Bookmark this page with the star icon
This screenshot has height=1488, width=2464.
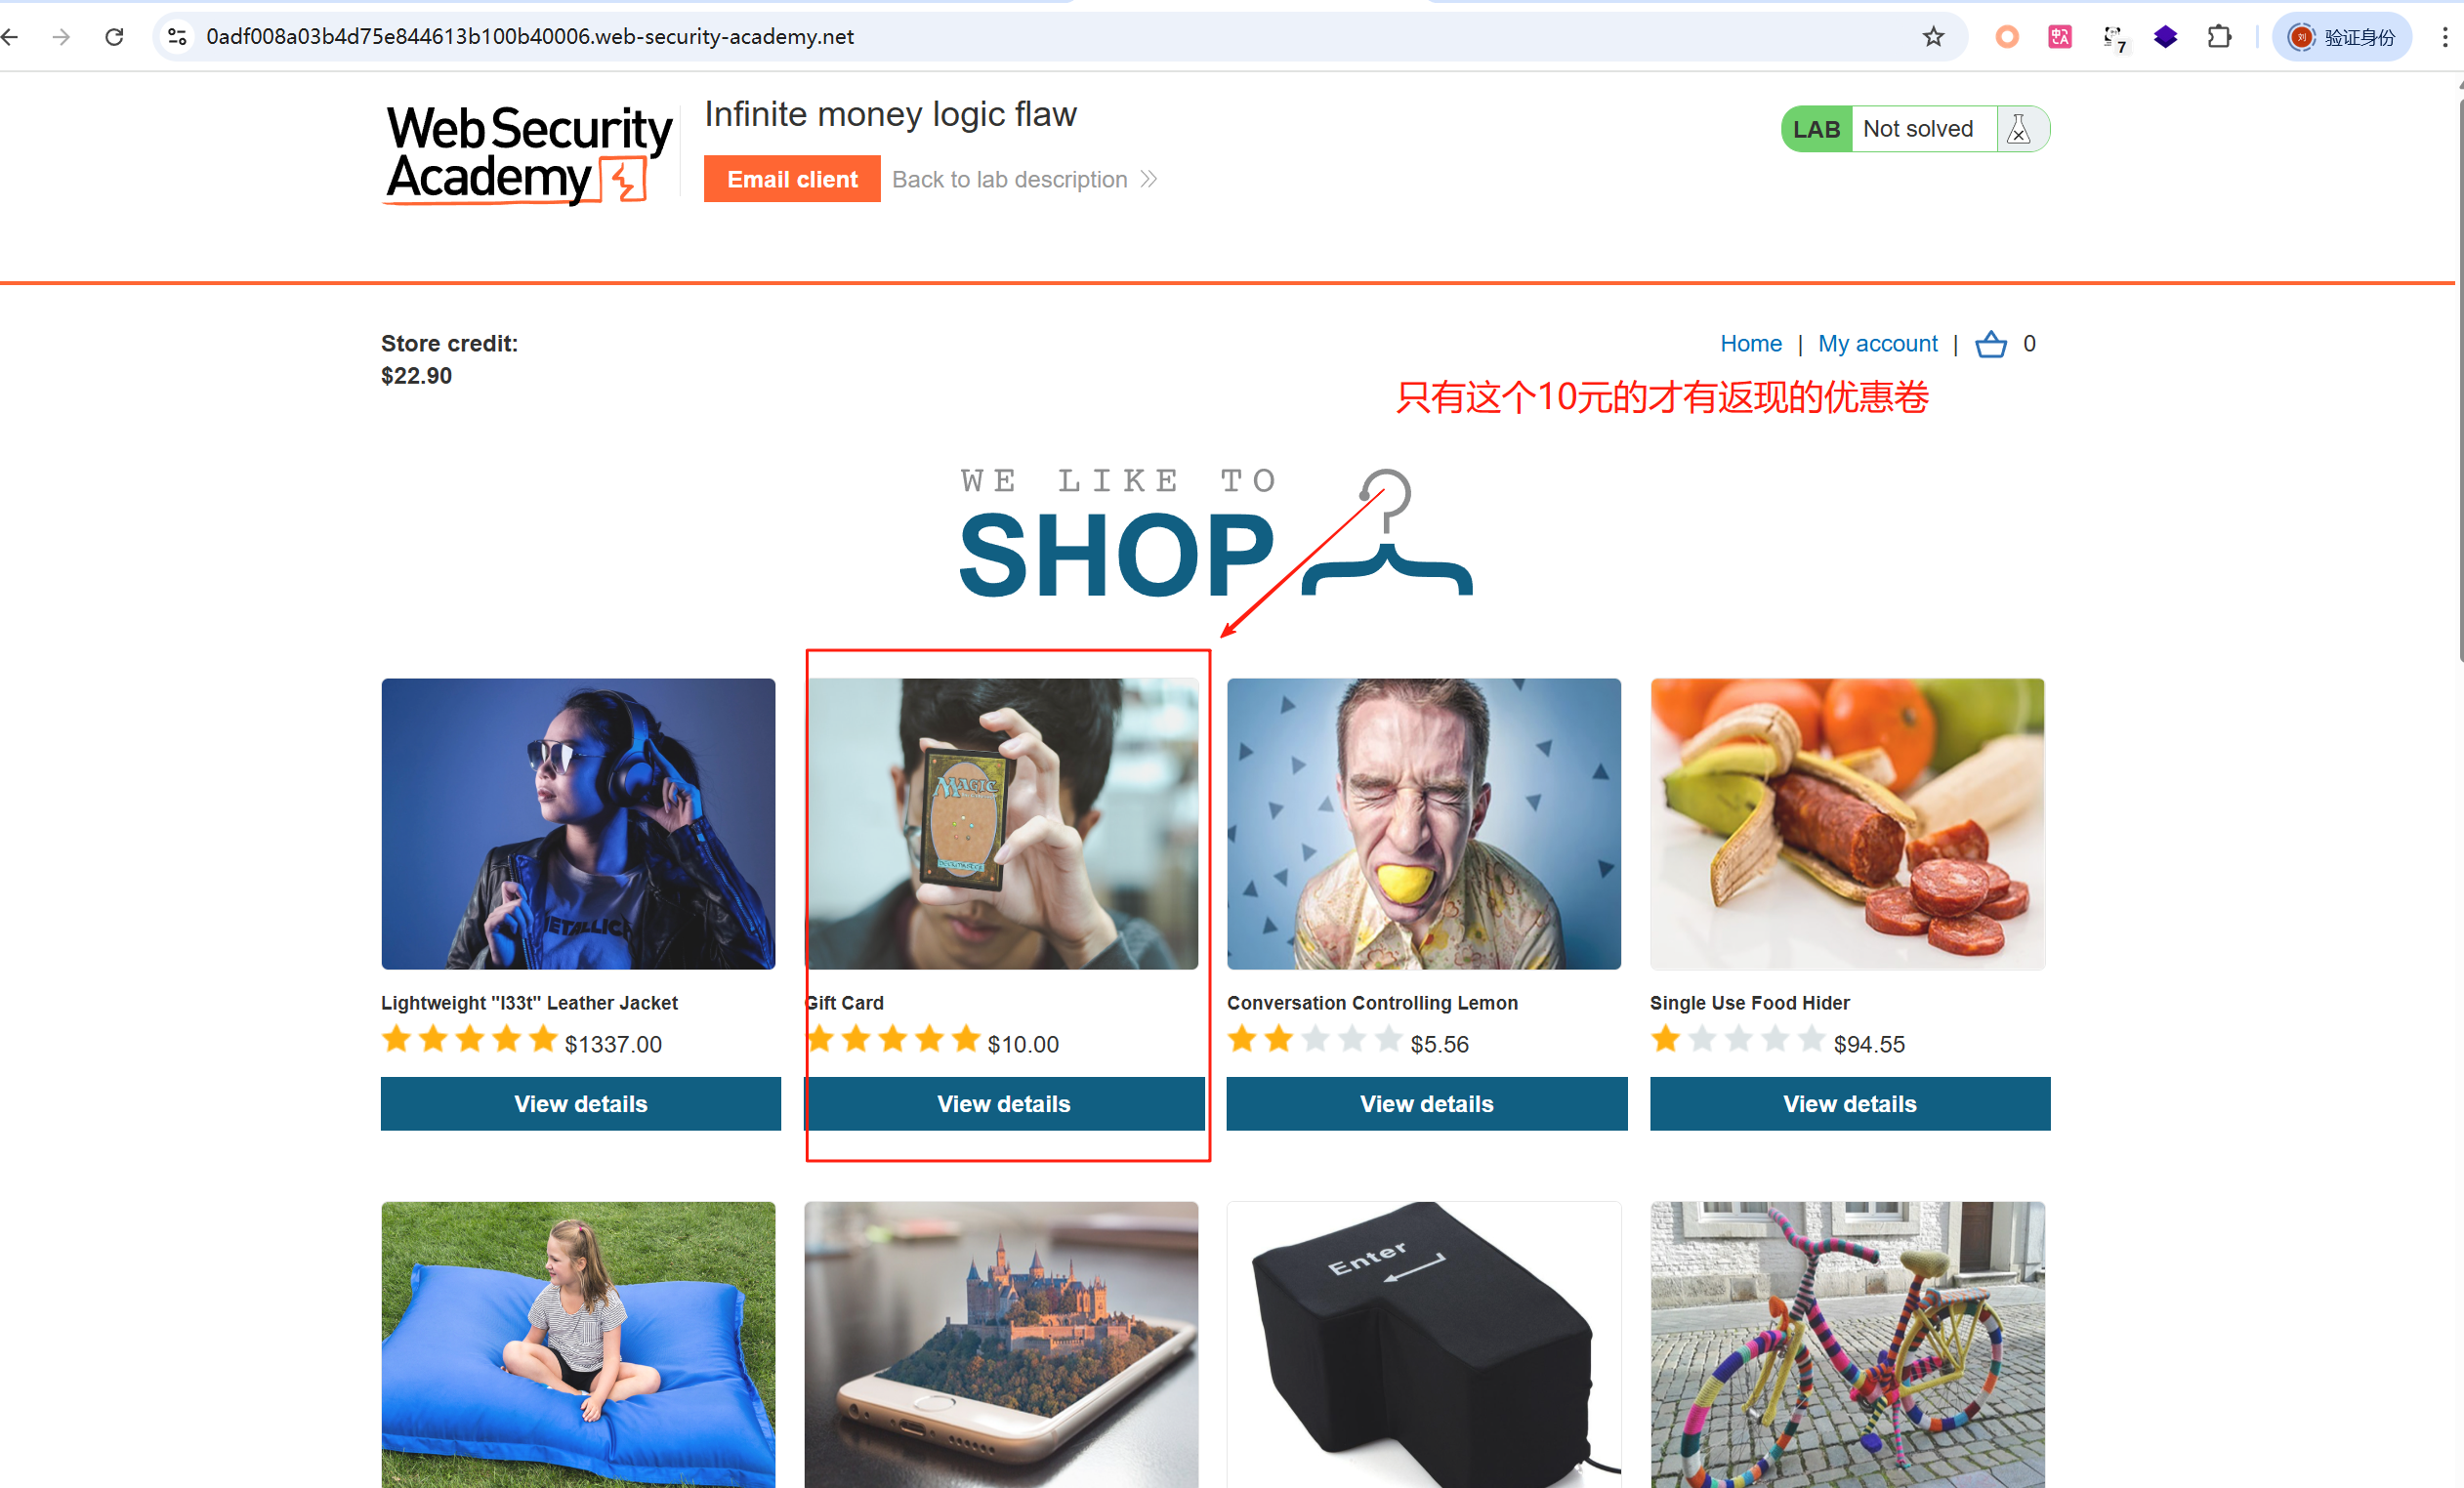1933,37
